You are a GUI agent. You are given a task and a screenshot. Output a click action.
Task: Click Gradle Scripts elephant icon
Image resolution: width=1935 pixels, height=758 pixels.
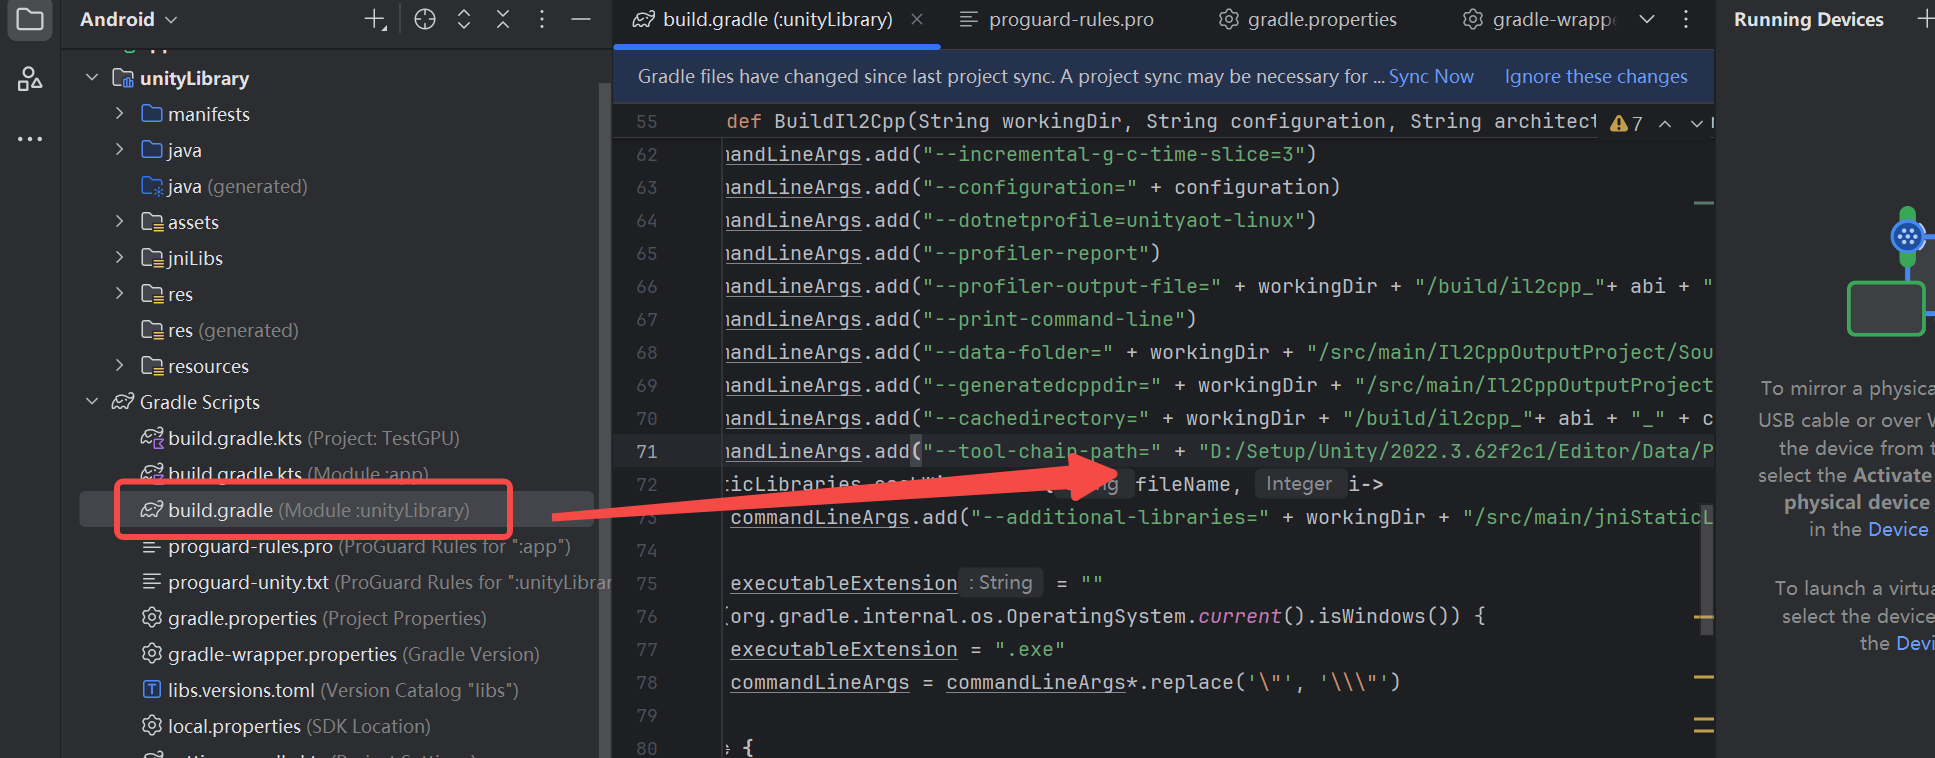tap(122, 402)
